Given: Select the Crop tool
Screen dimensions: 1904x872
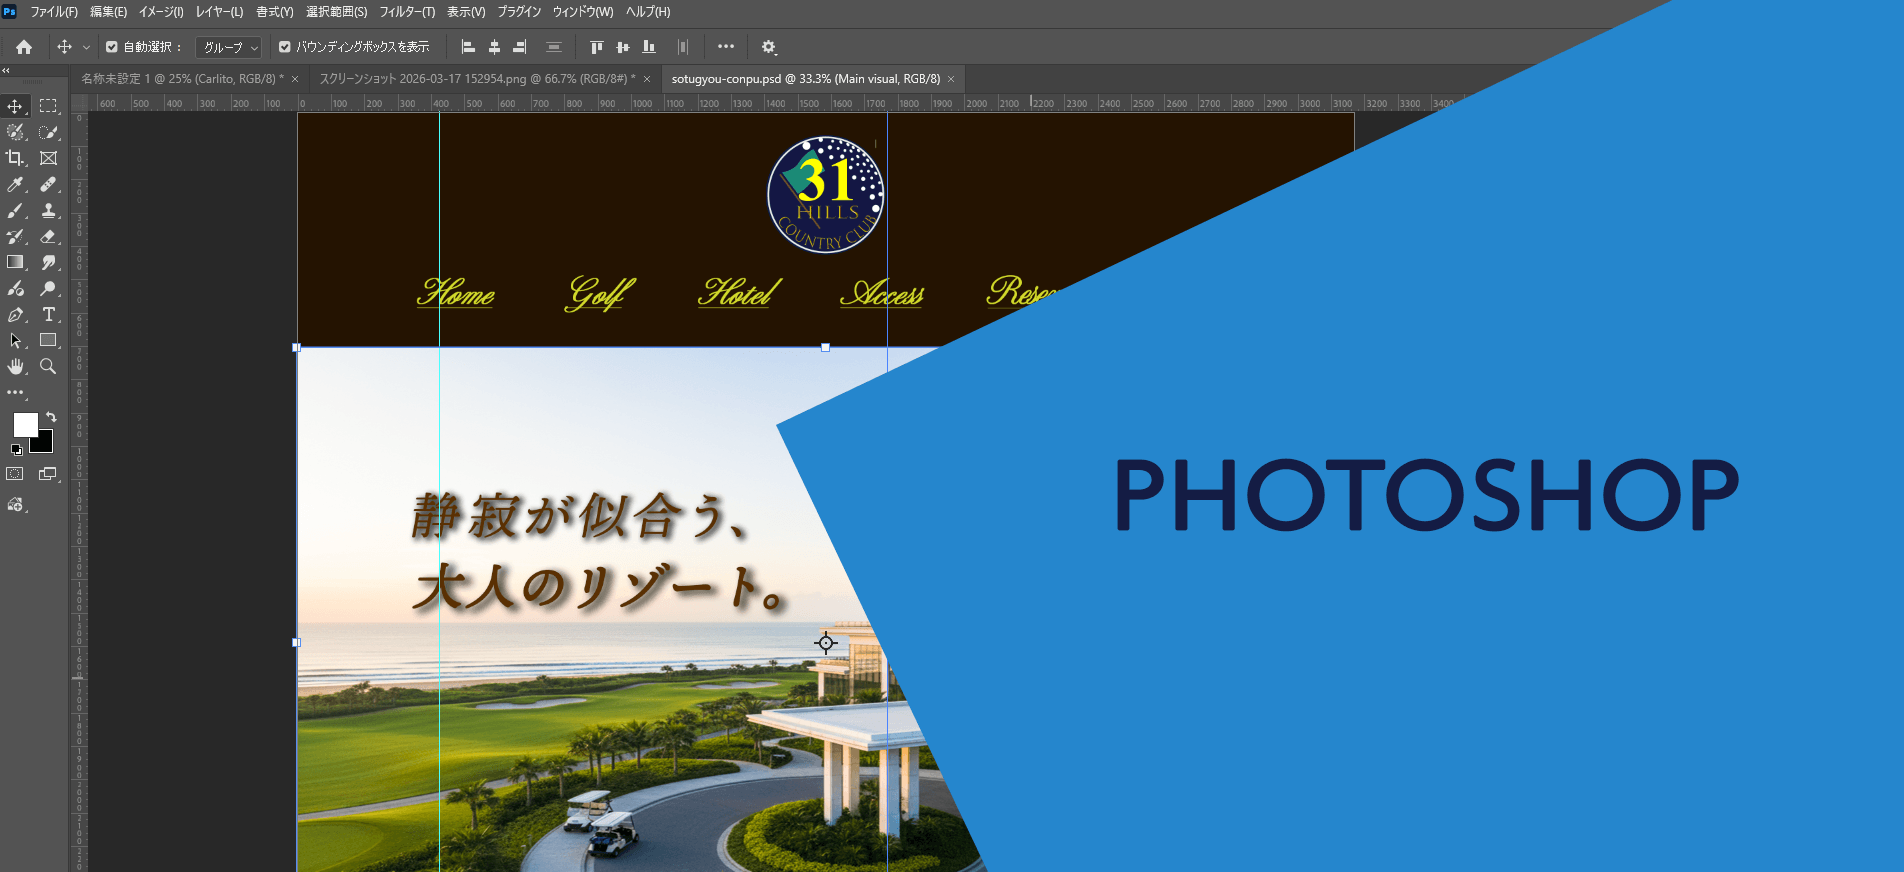Looking at the screenshot, I should tap(15, 158).
